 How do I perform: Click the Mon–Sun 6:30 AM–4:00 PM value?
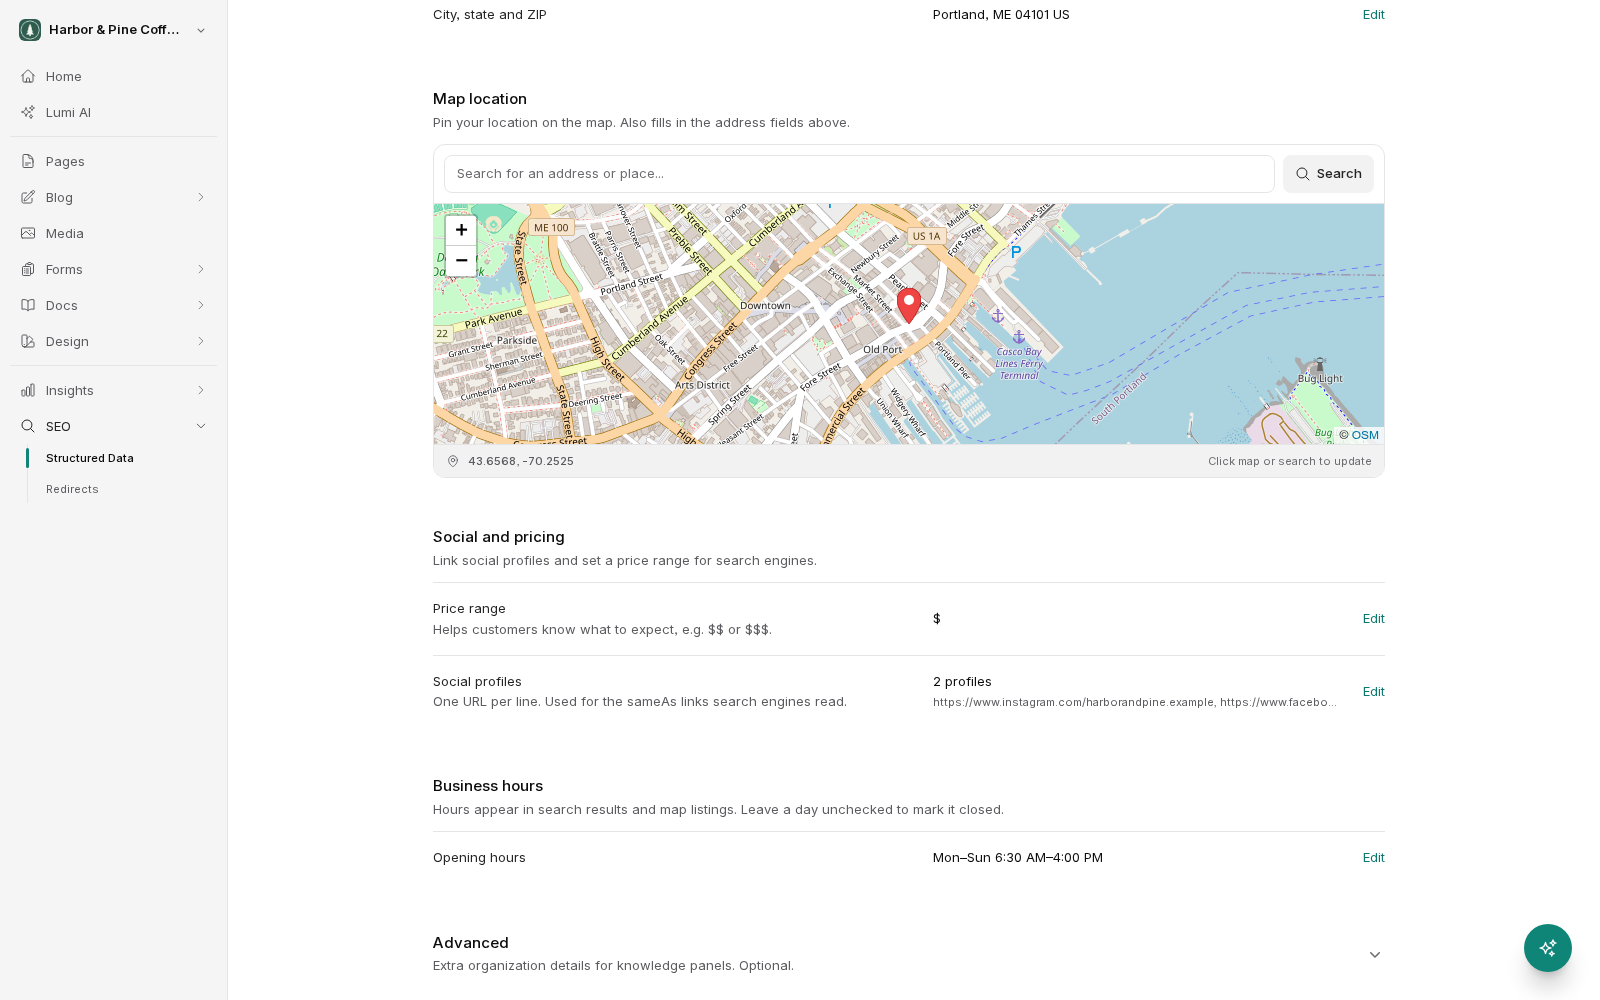point(1018,857)
